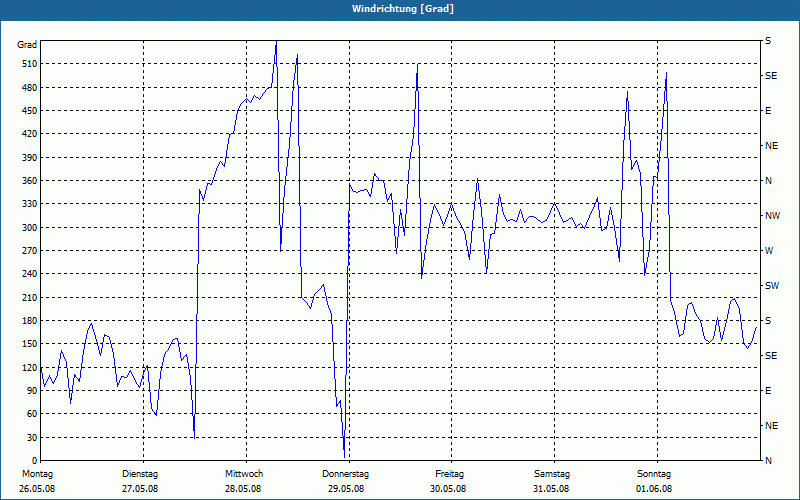Choose the Samstag day label
800x500 pixels.
coord(552,474)
